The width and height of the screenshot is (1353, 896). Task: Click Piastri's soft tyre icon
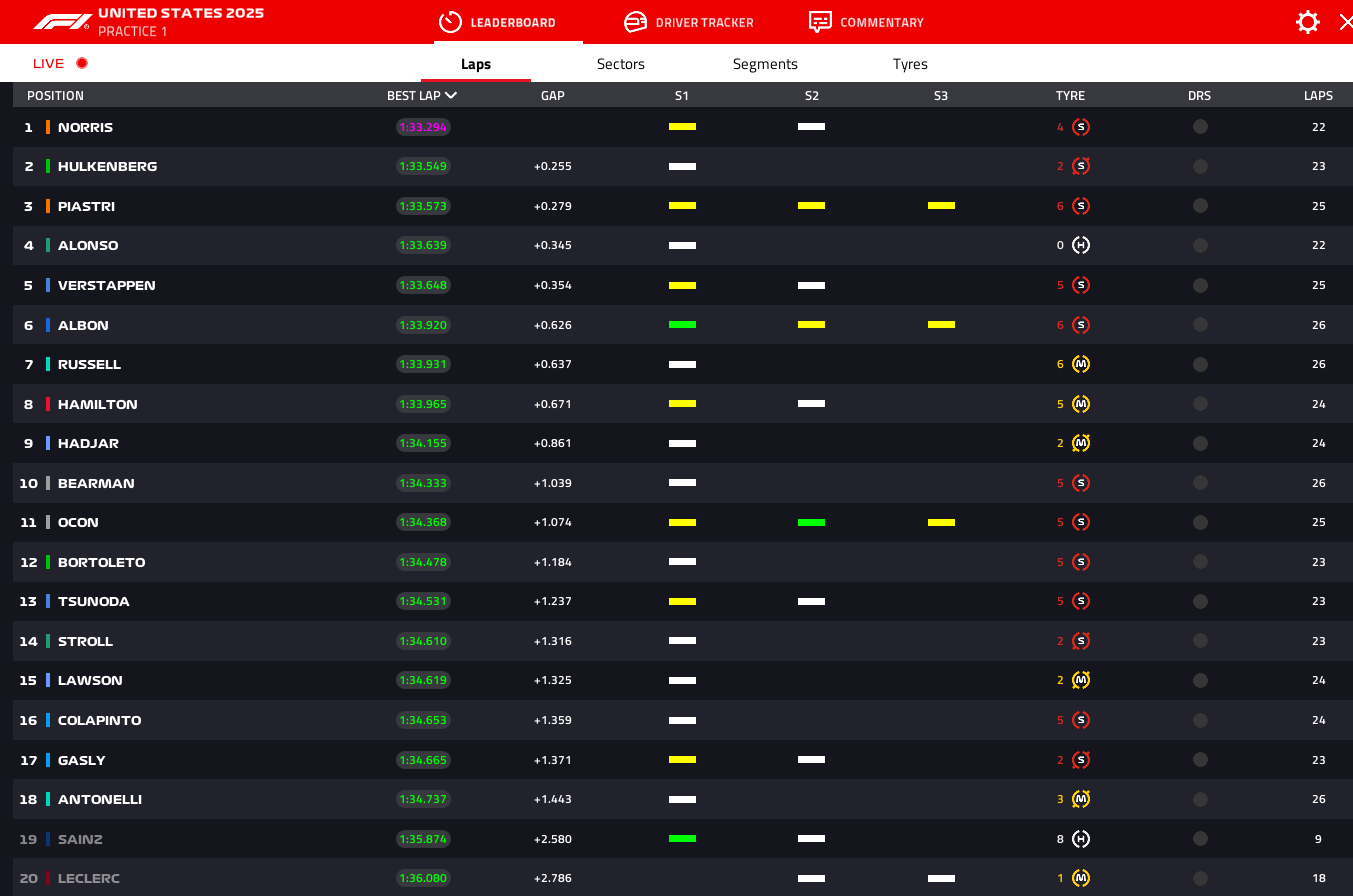[x=1080, y=206]
